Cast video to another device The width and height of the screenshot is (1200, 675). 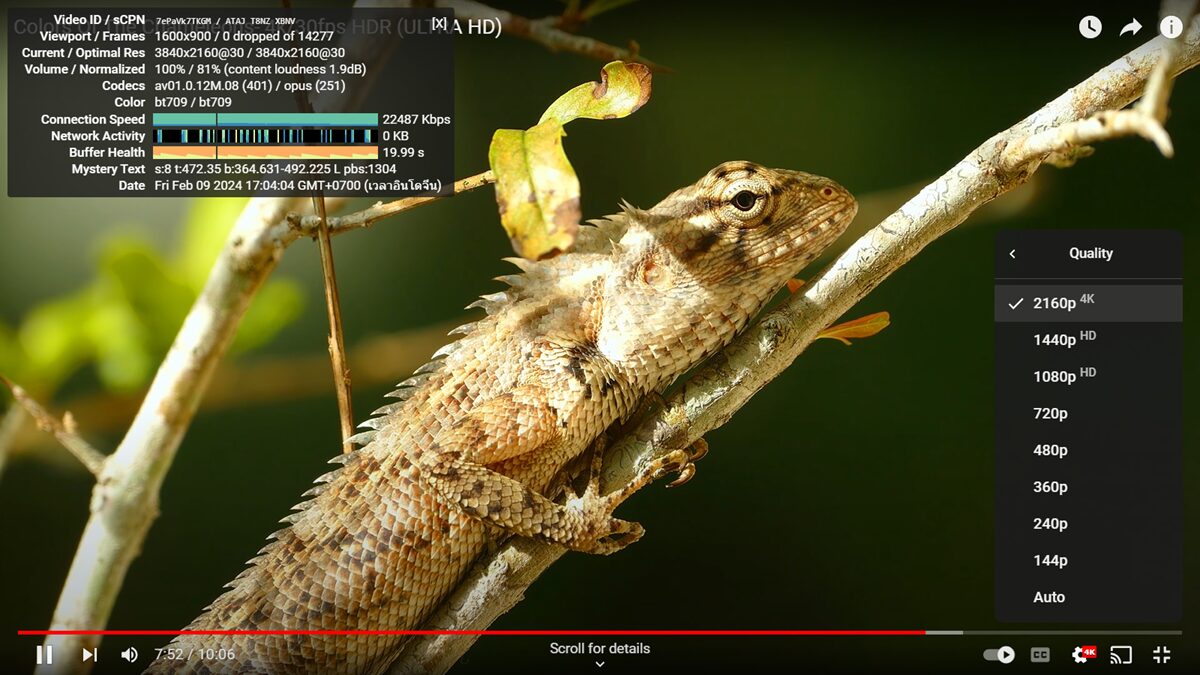pos(1121,655)
